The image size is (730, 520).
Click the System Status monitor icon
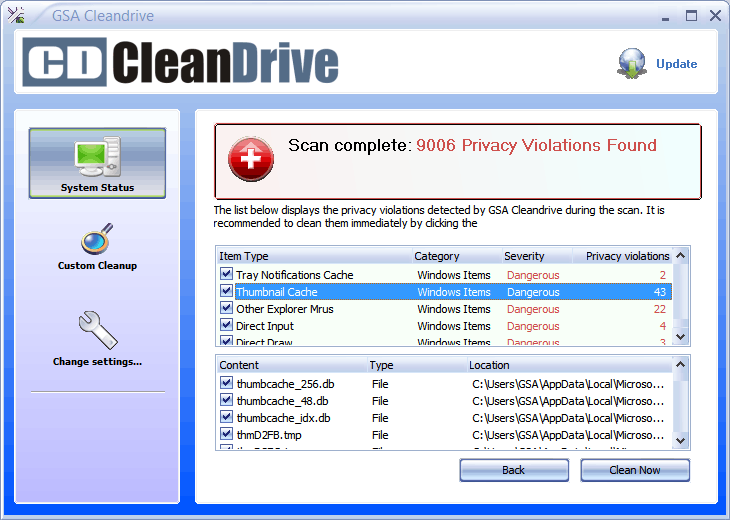click(98, 156)
